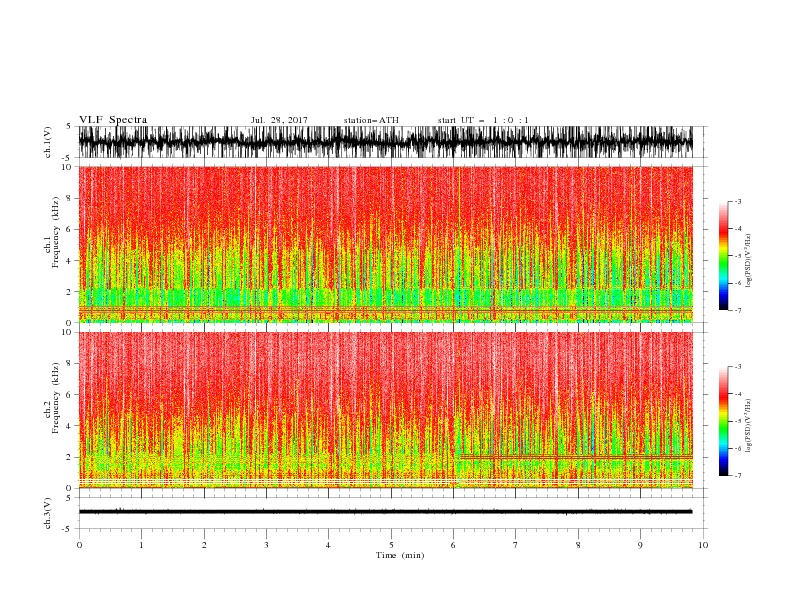Viewport: 792px width, 612px height.
Task: Click the "ch.3(V)" waveform axis label
Action: [48, 513]
